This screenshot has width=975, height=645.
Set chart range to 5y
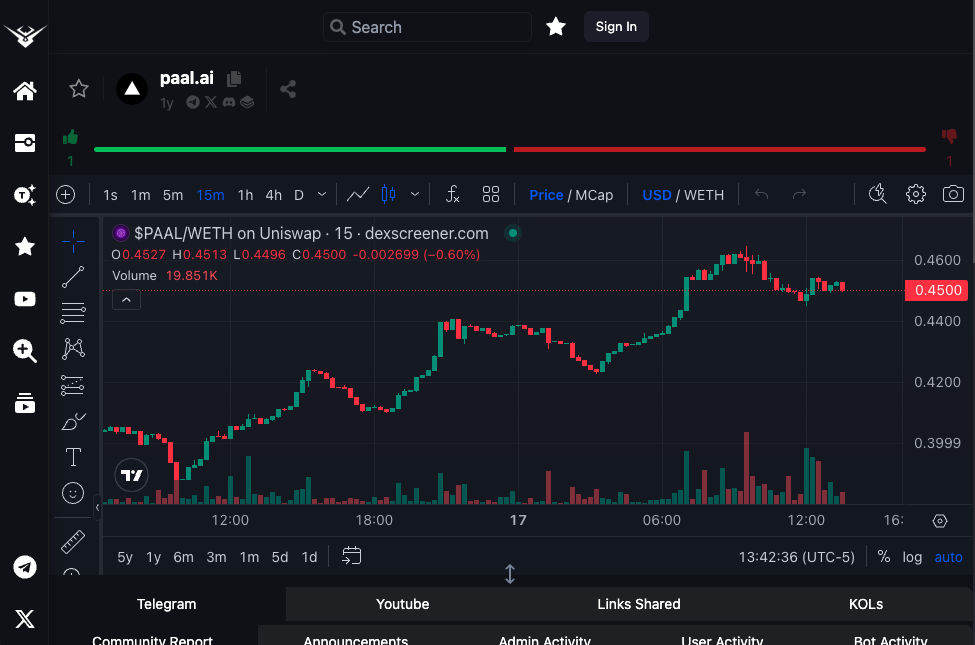point(125,557)
